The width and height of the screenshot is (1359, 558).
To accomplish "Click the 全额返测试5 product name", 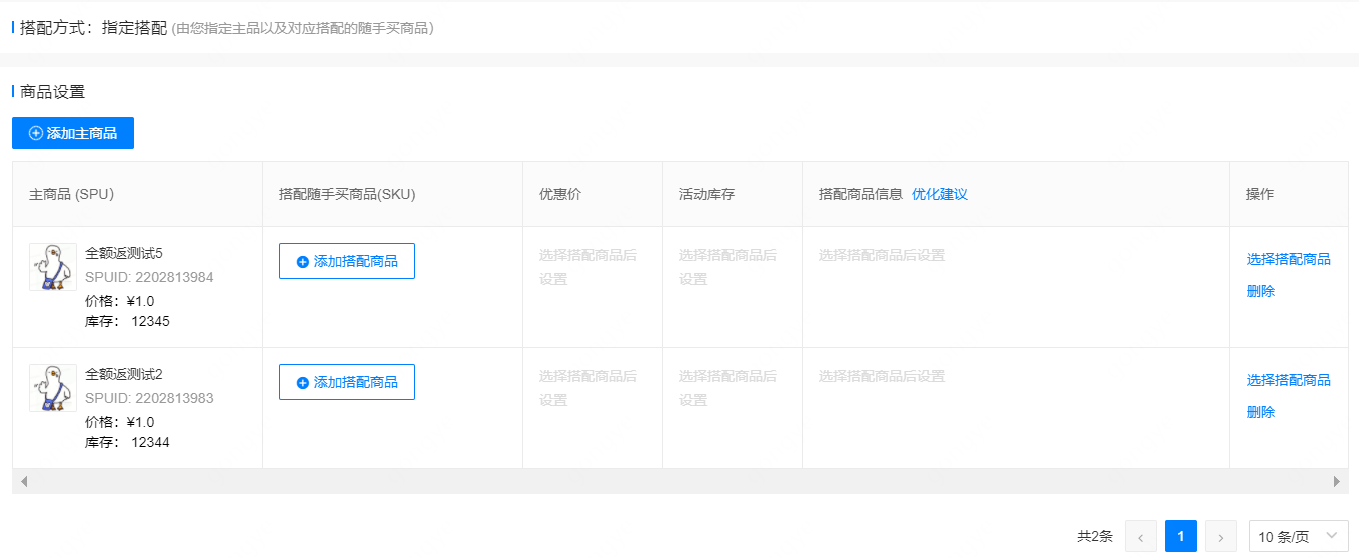I will coord(124,253).
